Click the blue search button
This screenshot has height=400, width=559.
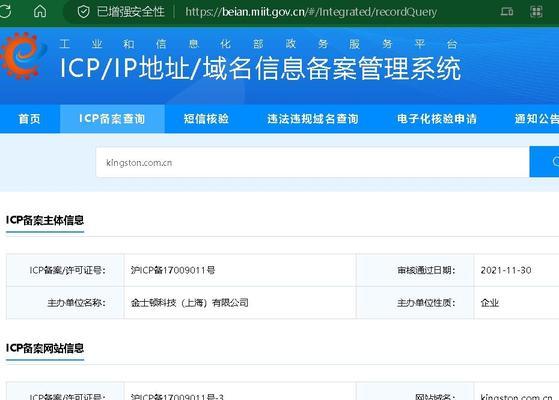tap(544, 161)
